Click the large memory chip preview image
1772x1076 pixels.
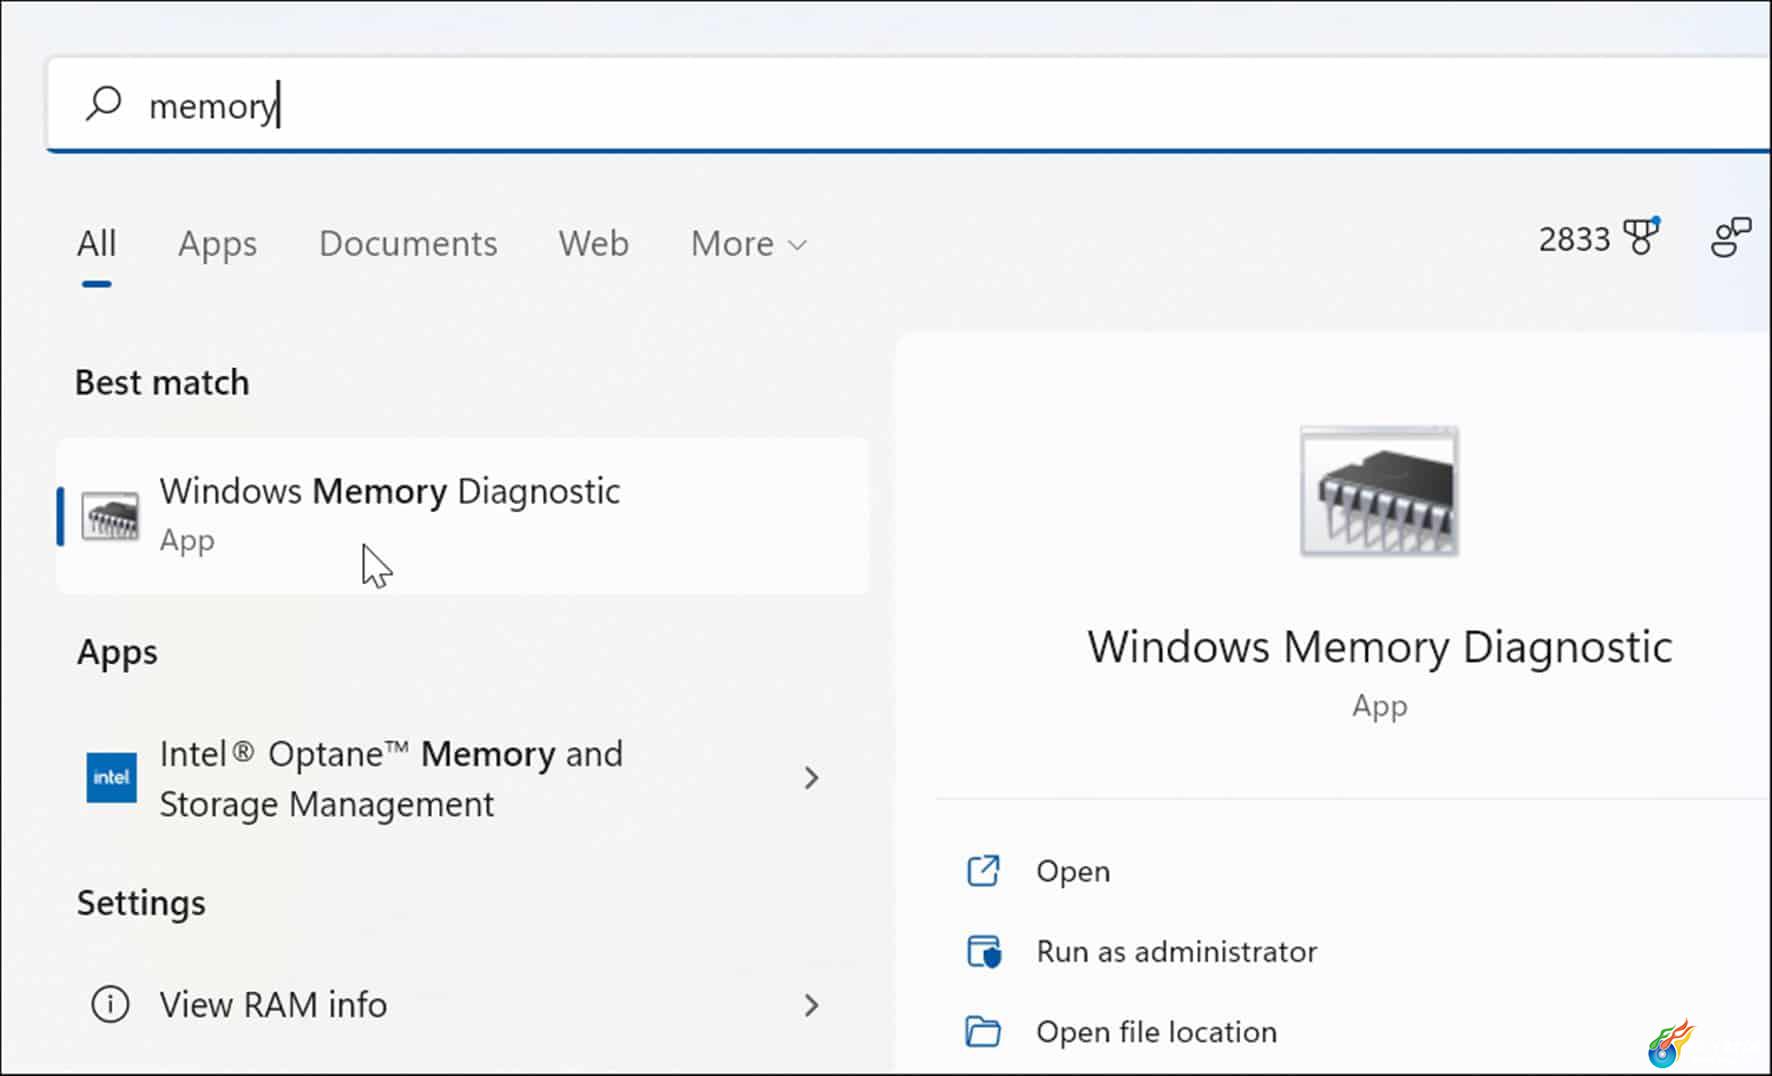[1379, 491]
